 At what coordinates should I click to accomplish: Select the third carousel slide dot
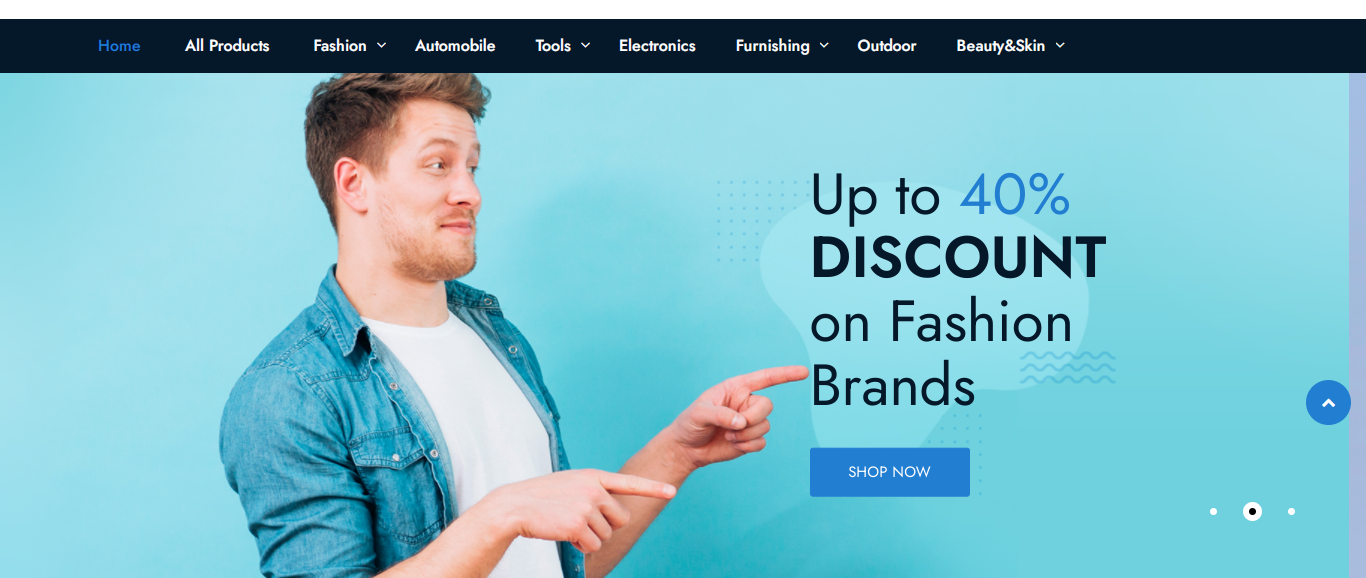tap(1291, 511)
